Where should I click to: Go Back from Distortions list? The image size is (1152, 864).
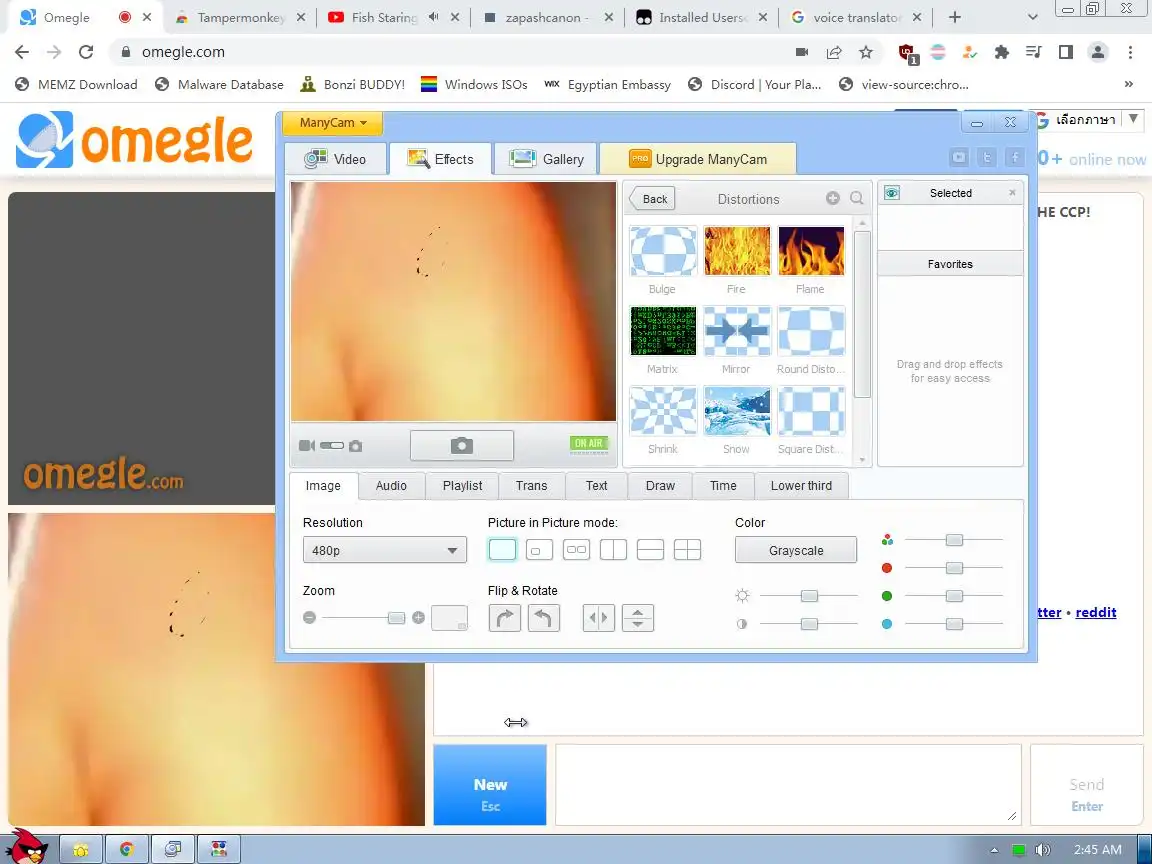point(652,199)
